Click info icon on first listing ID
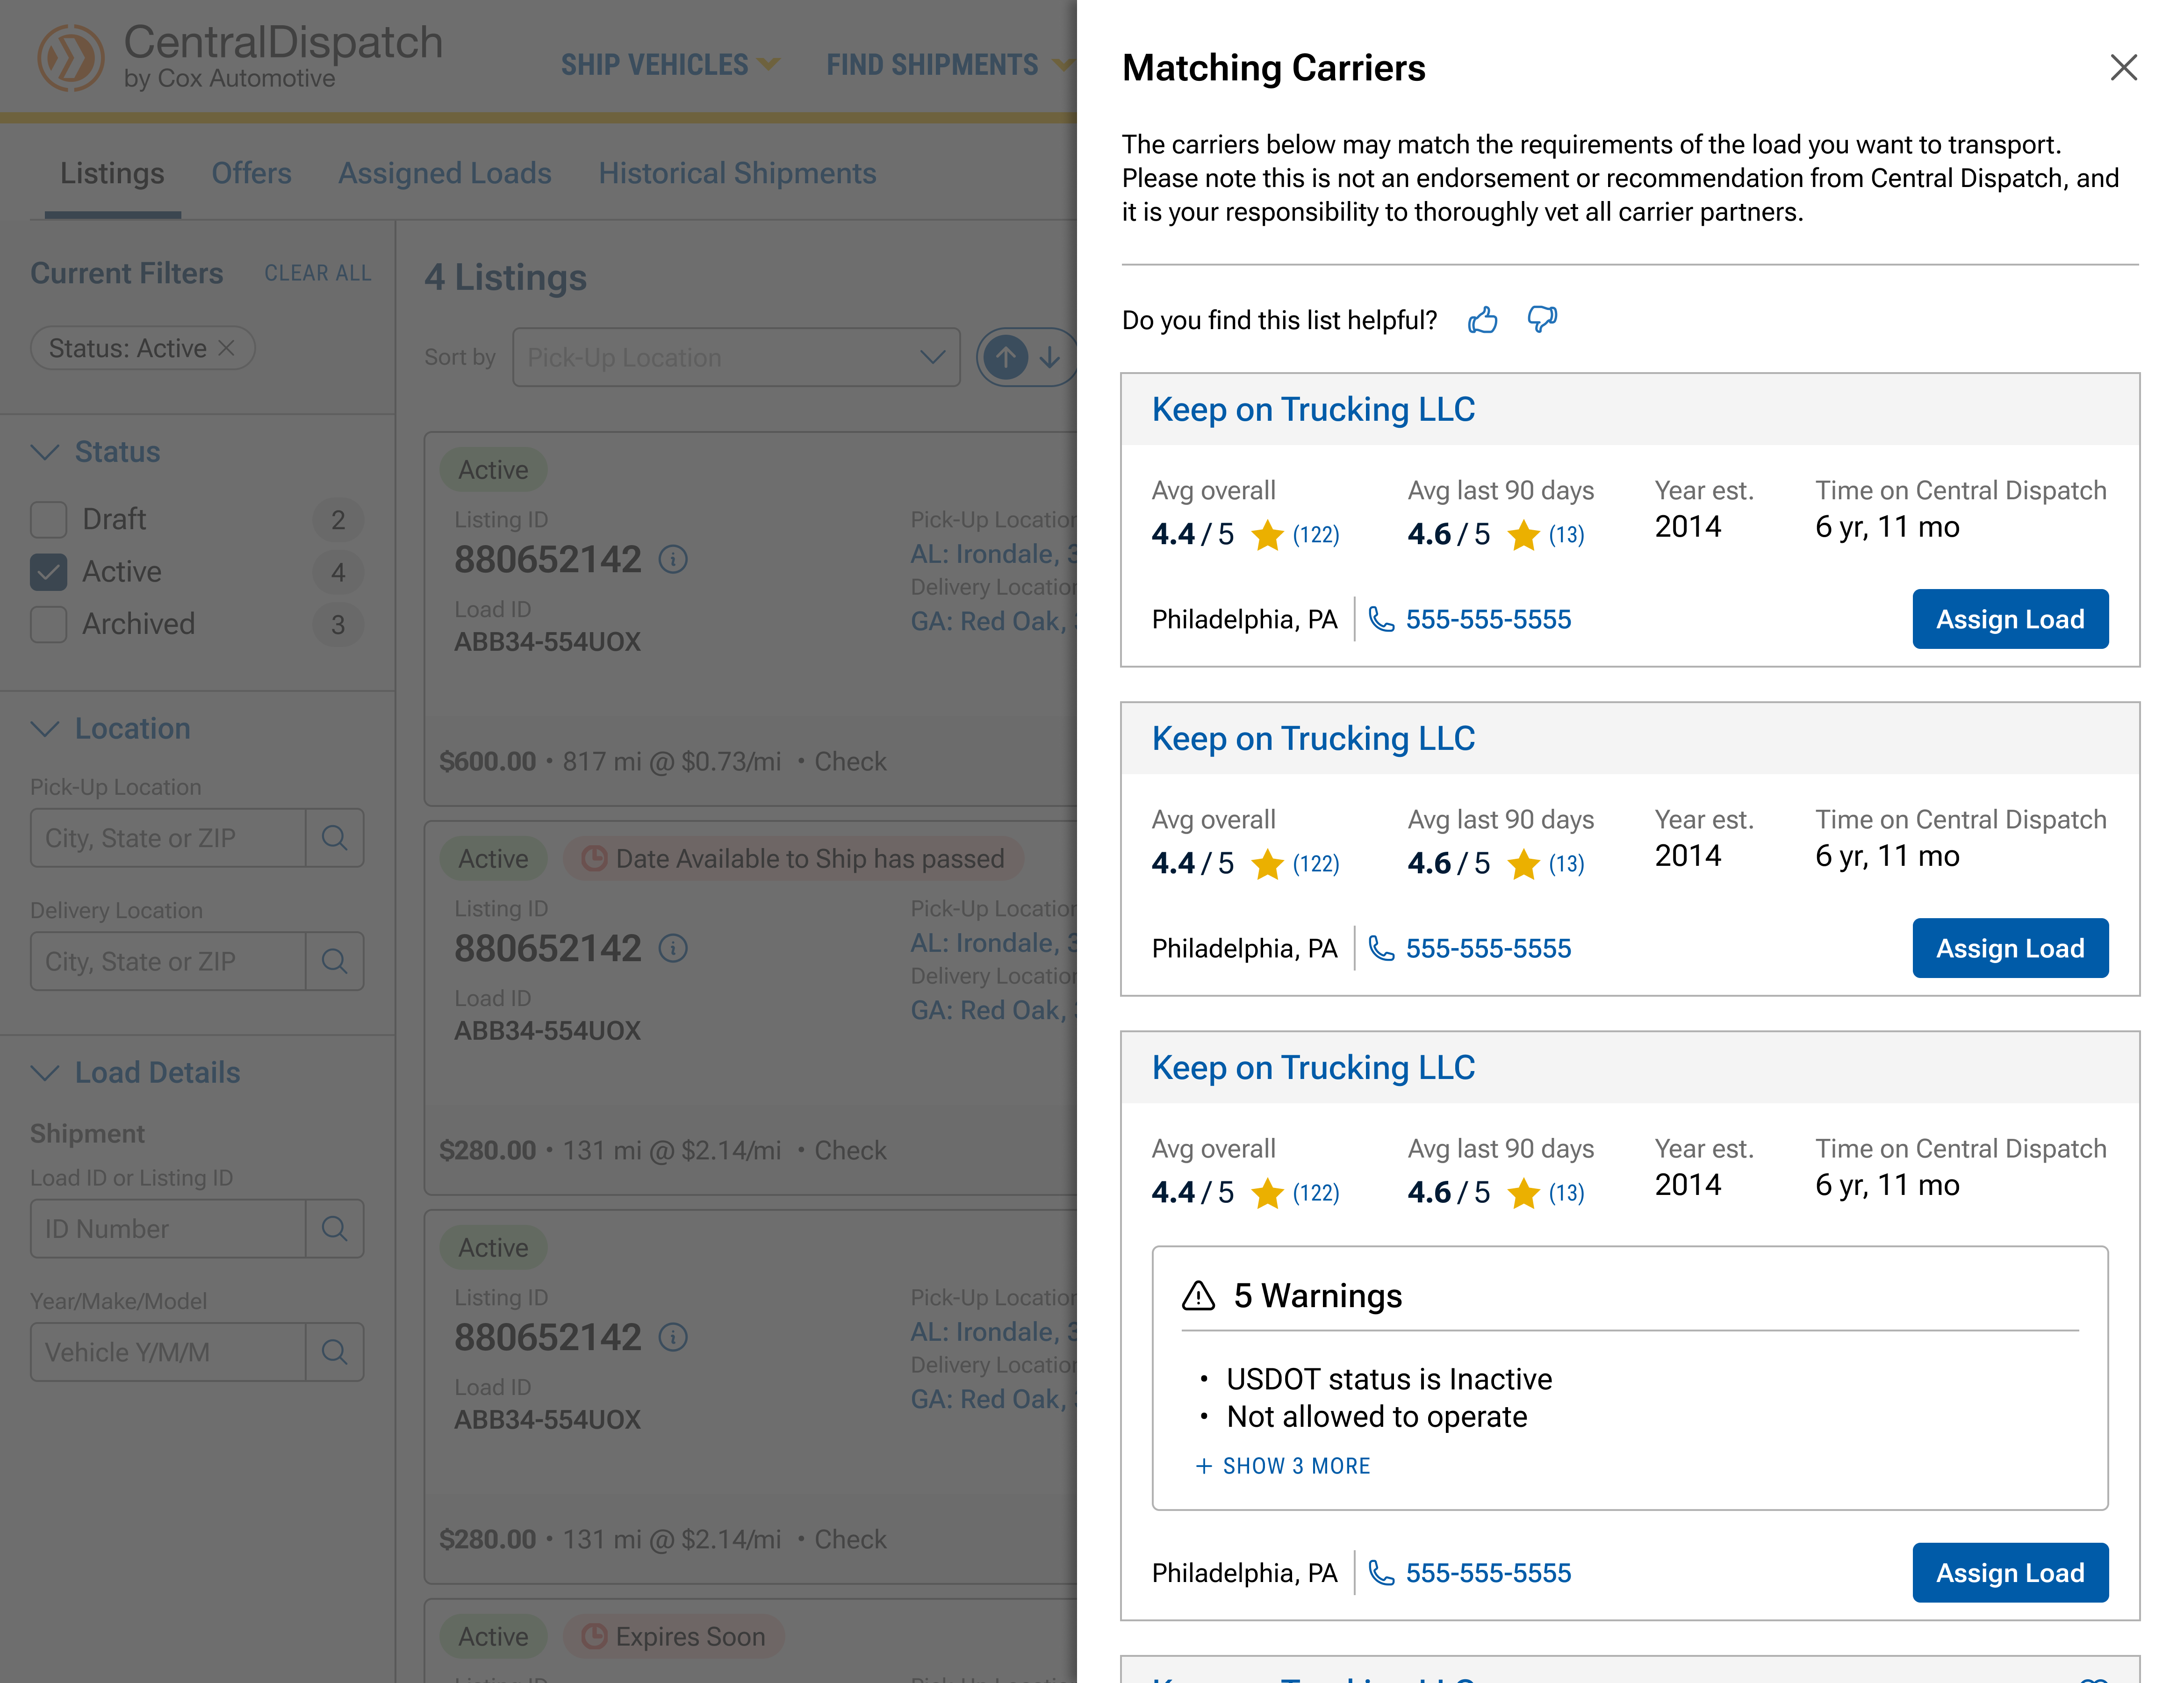Screen dimensions: 2184x1683 coord(673,559)
